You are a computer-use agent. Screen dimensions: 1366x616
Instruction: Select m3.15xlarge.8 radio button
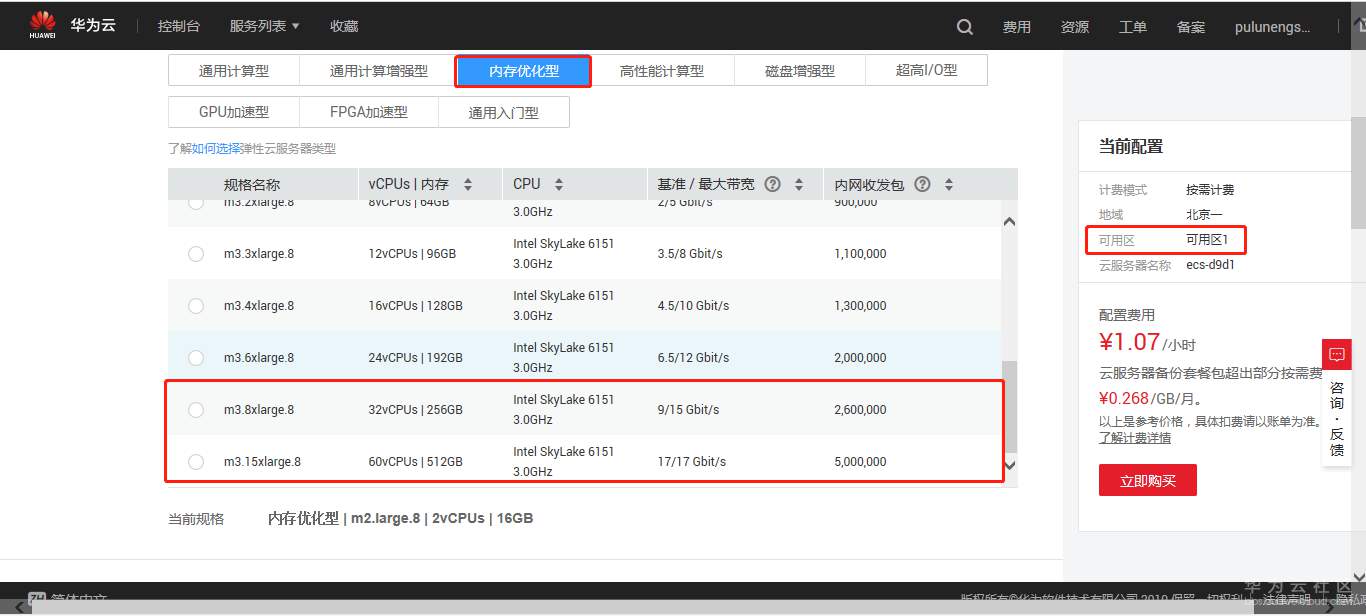click(196, 462)
